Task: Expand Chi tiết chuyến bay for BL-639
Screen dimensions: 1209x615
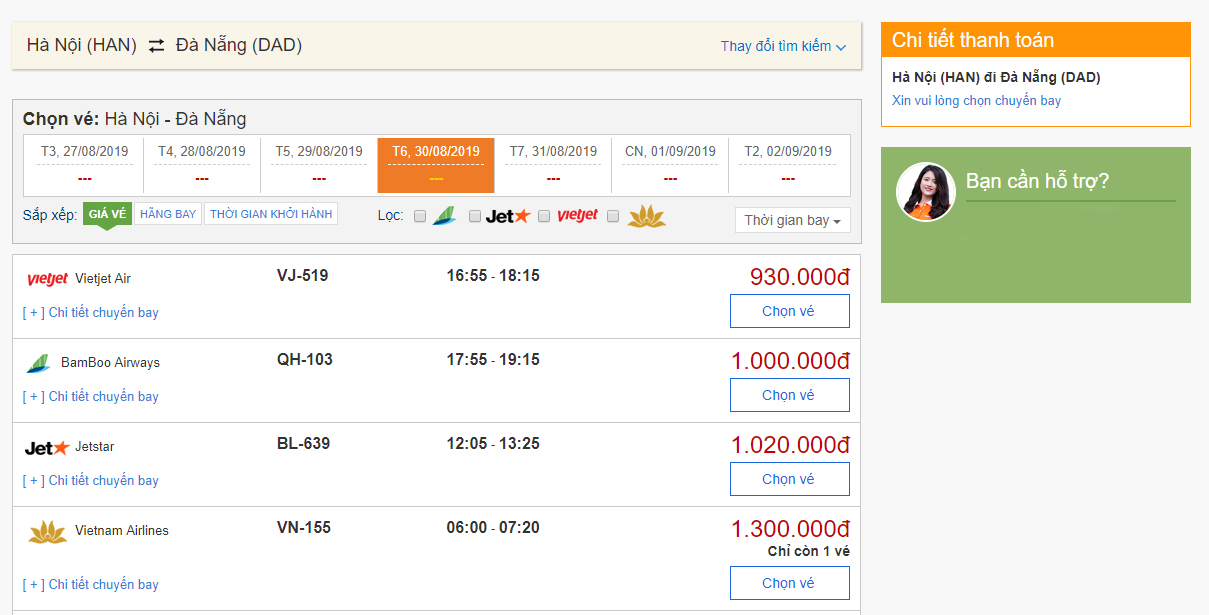Action: pos(91,480)
